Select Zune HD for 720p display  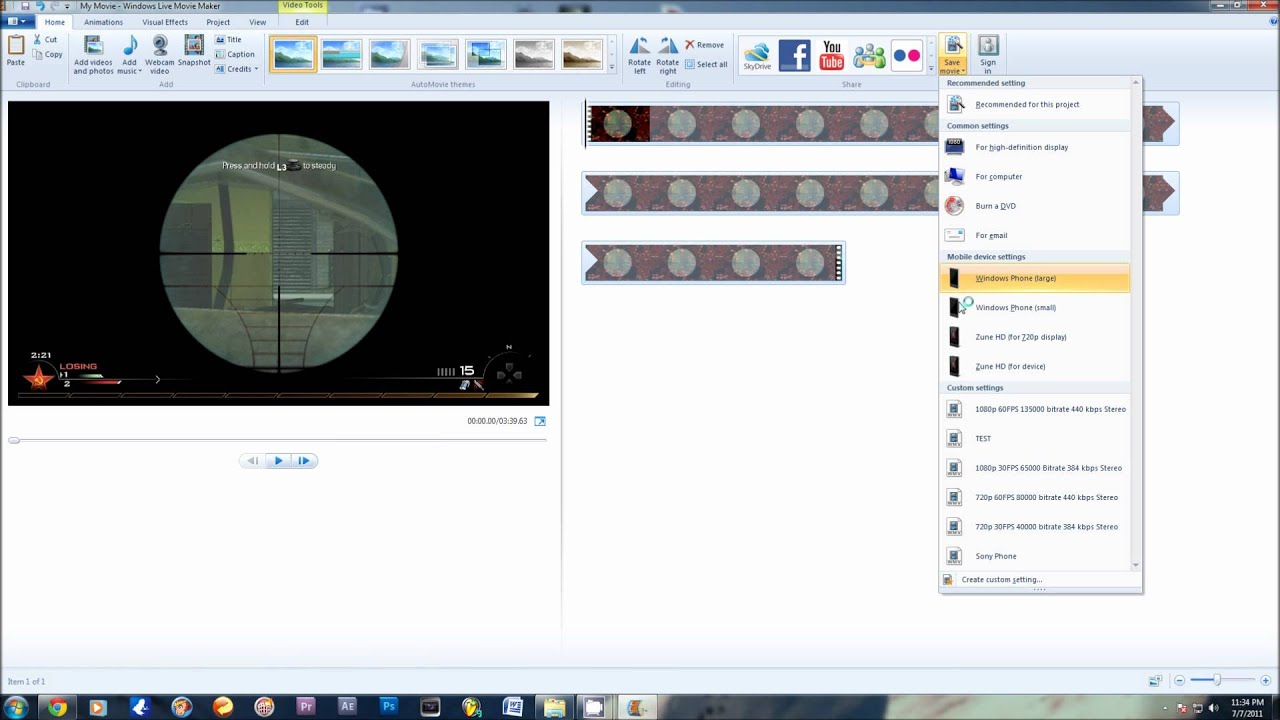tap(1036, 337)
